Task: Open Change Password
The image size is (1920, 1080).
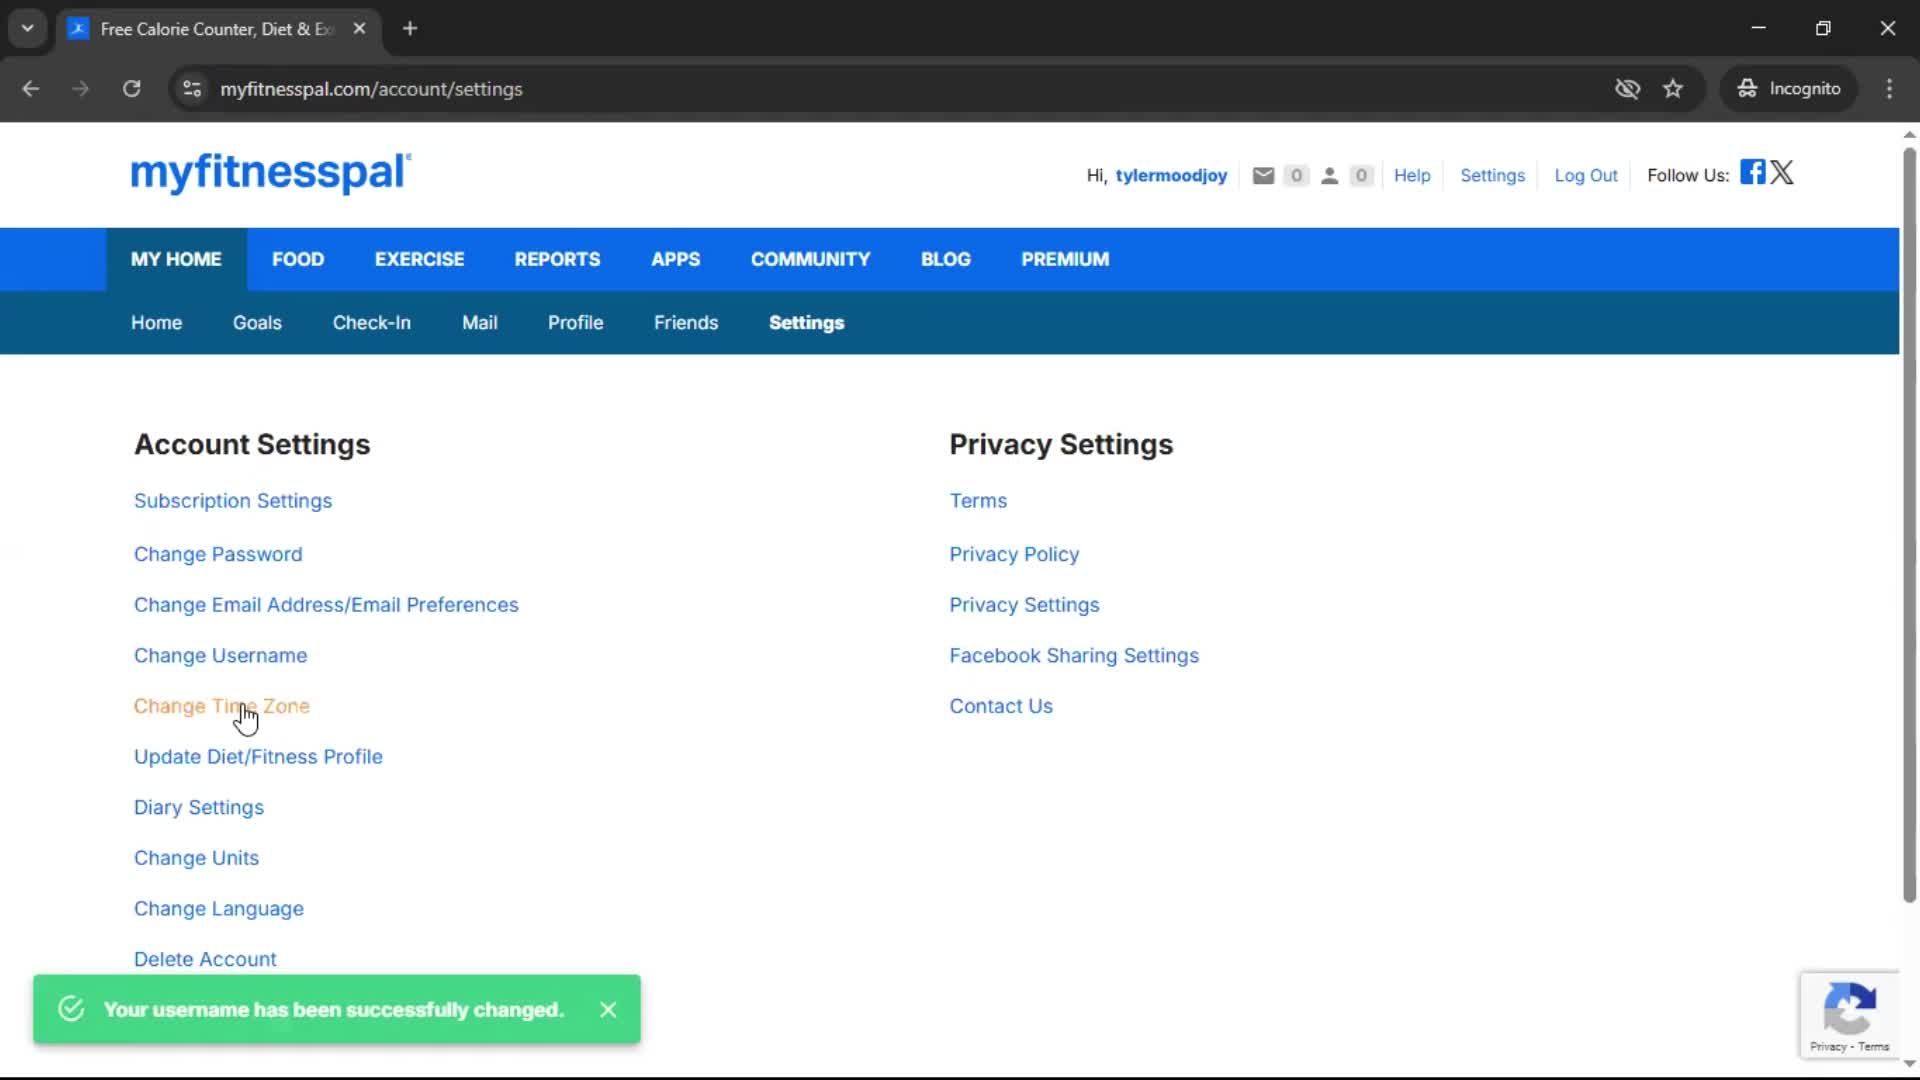Action: tap(218, 554)
